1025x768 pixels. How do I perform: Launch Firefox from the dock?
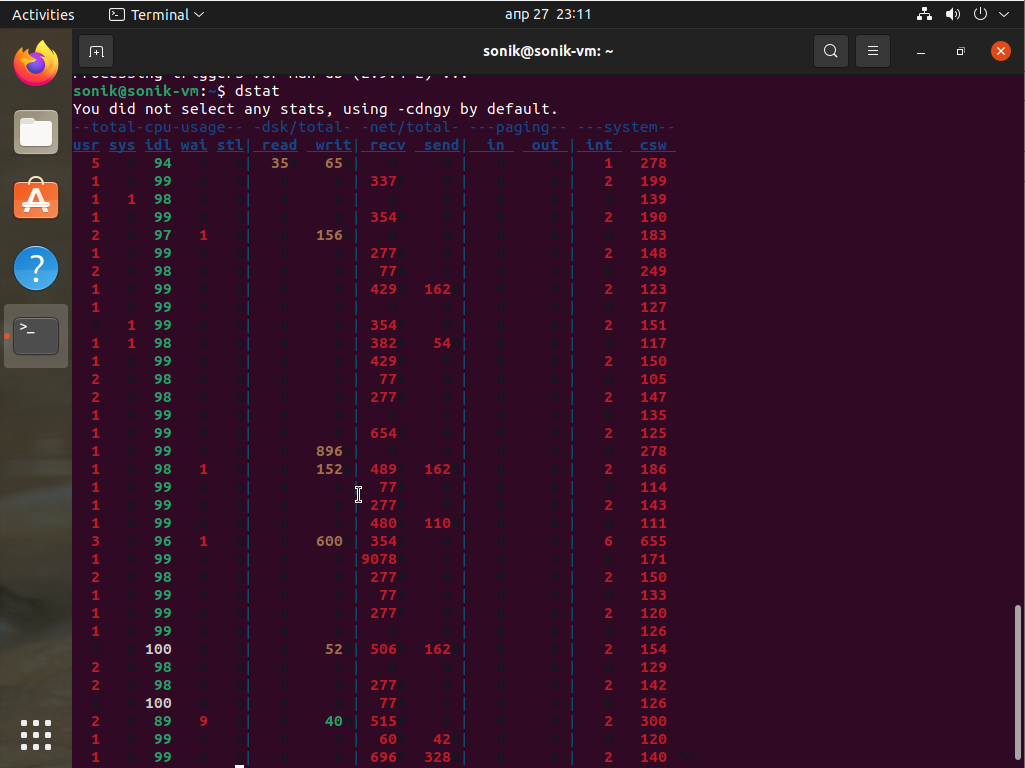coord(36,65)
